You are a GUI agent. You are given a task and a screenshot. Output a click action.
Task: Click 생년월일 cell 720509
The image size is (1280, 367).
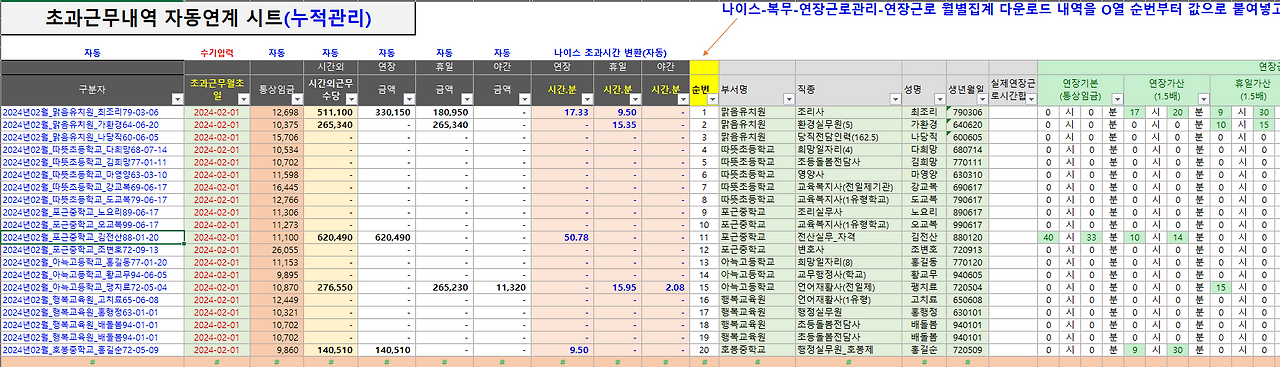pos(967,350)
